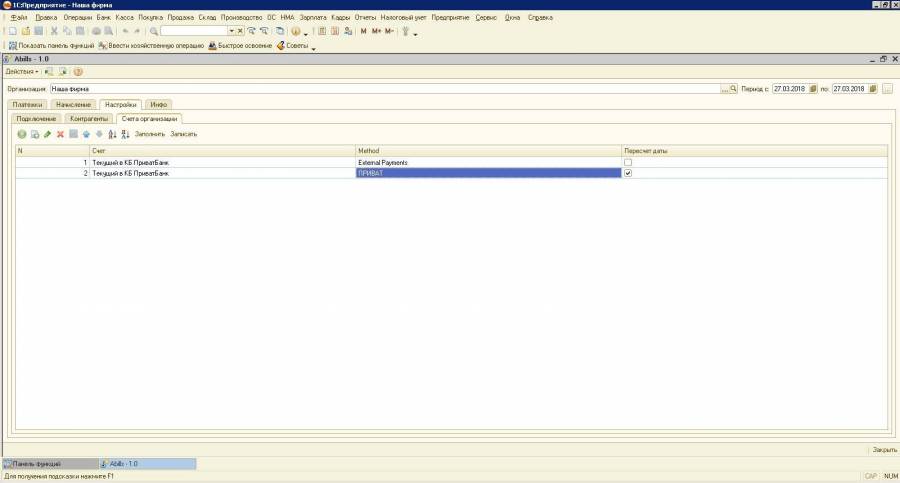The height and width of the screenshot is (483, 900).
Task: Click the Sort descending icon
Action: pos(125,134)
